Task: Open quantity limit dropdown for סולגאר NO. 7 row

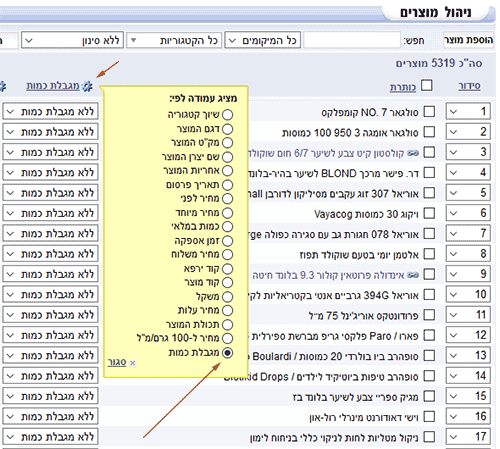Action: coord(50,111)
